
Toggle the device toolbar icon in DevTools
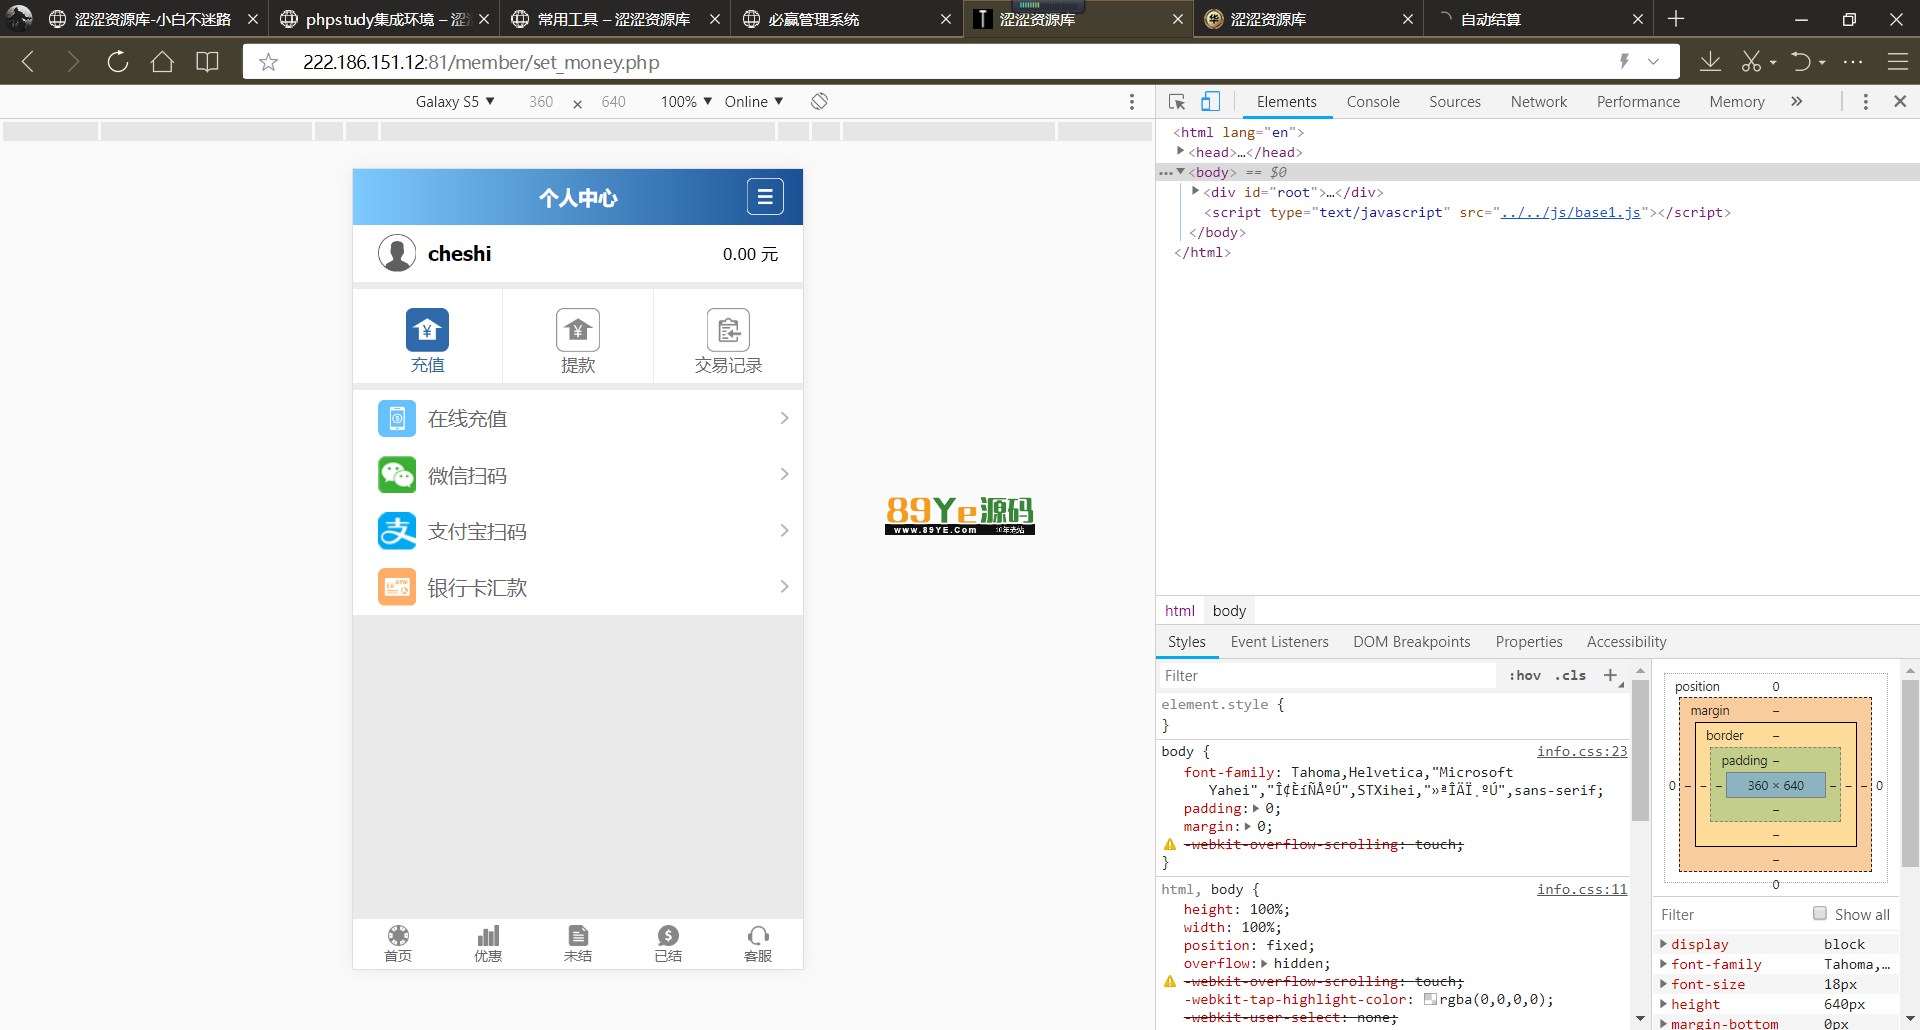pyautogui.click(x=1210, y=101)
